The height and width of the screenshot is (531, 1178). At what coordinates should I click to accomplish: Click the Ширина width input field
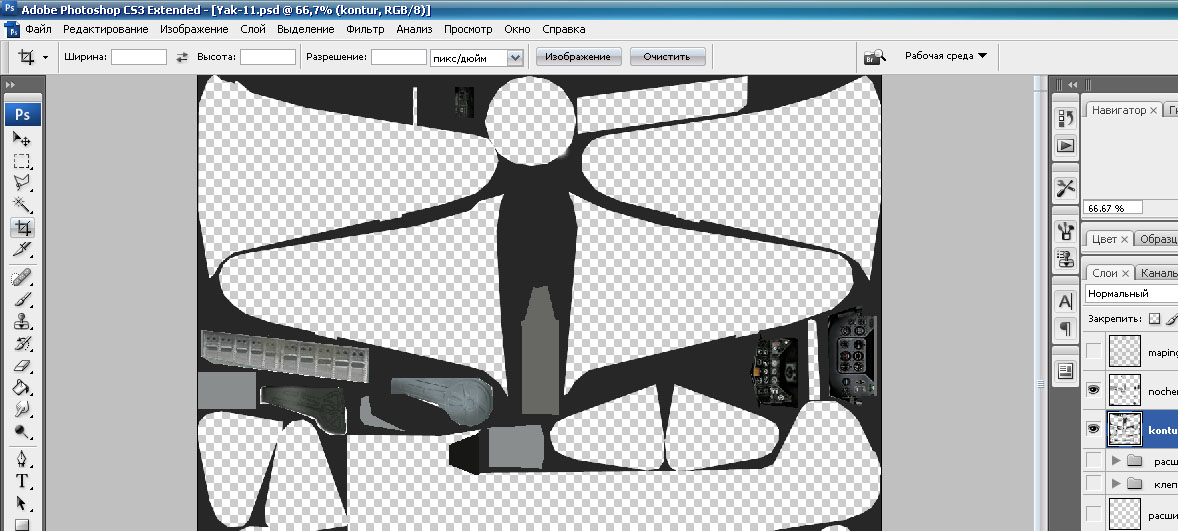tap(138, 57)
